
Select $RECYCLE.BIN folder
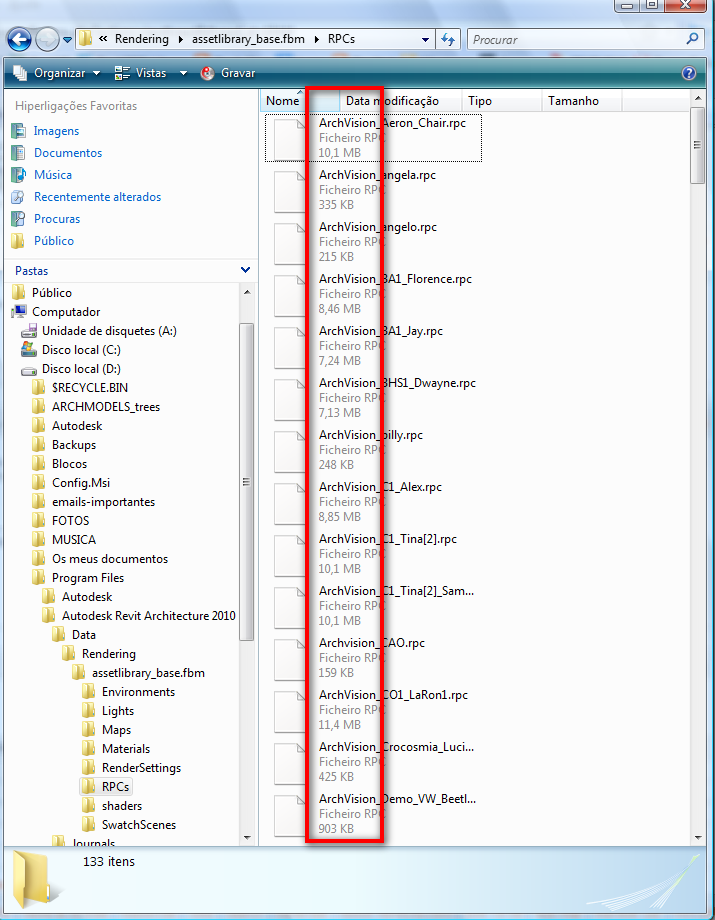tap(89, 388)
